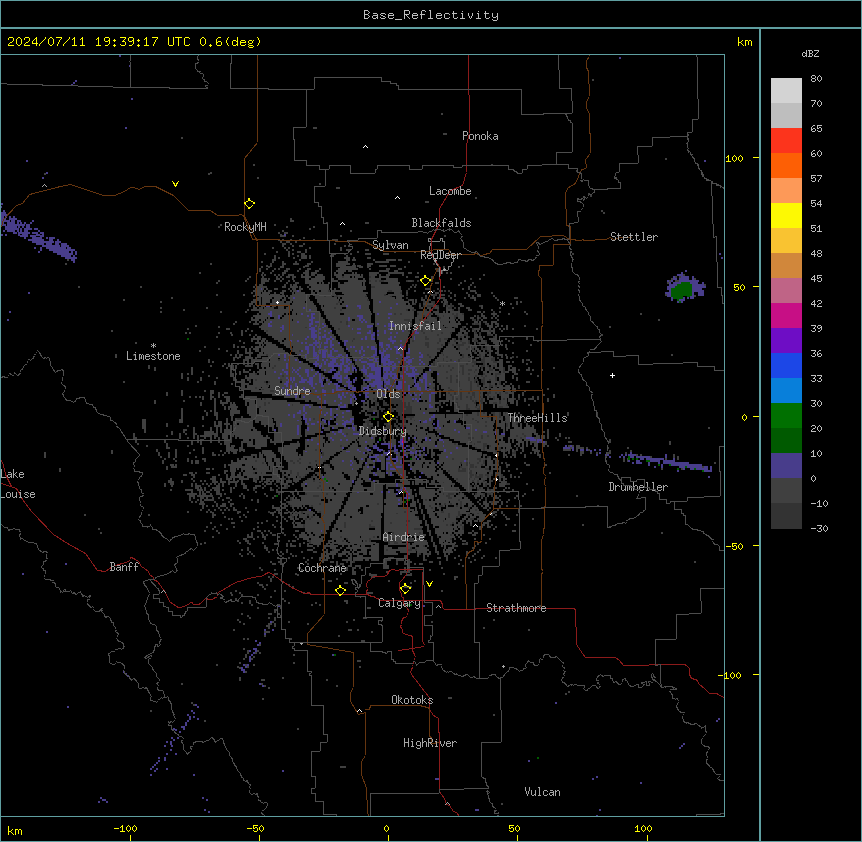Screen dimensions: 862x842
Task: Click the Olds label
Action: tap(388, 394)
